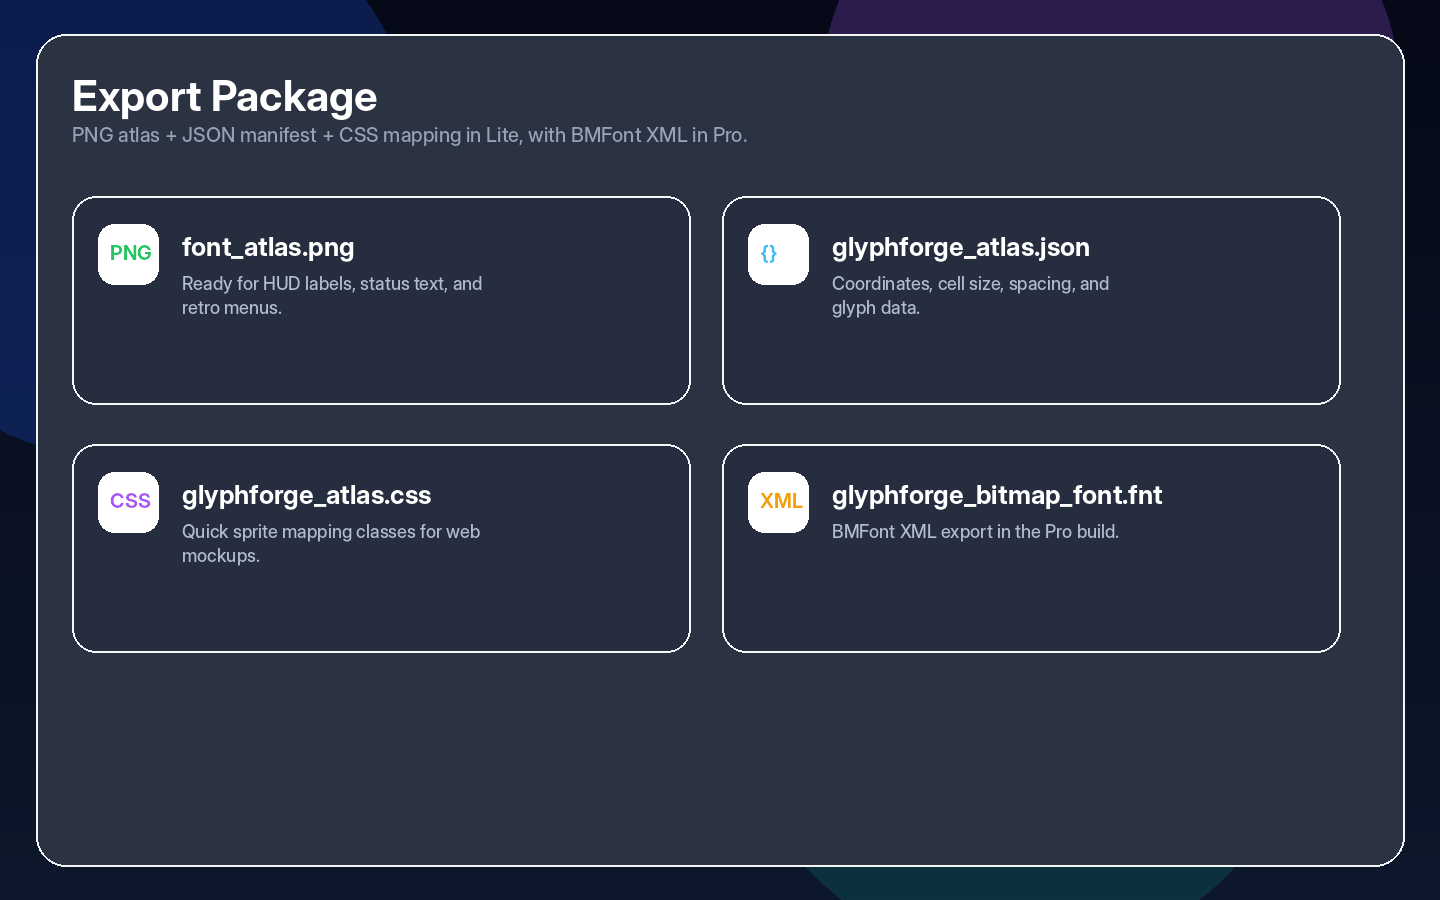The width and height of the screenshot is (1440, 900).
Task: Click the orange XML file icon
Action: tap(779, 502)
